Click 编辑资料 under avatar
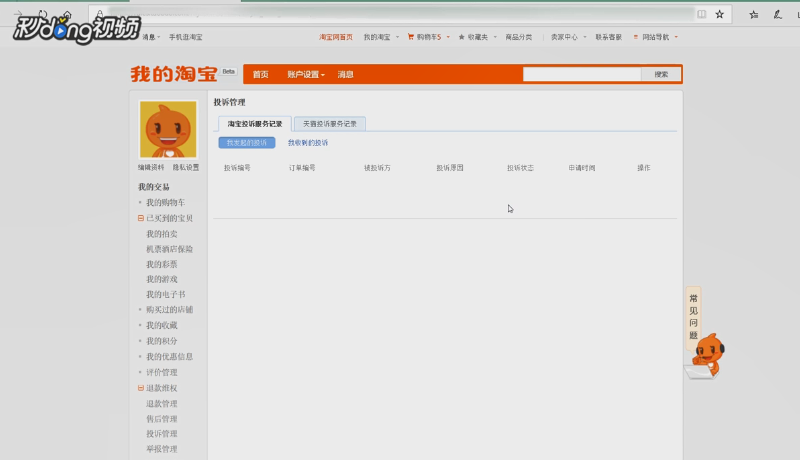Viewport: 800px width, 460px height. tap(151, 167)
